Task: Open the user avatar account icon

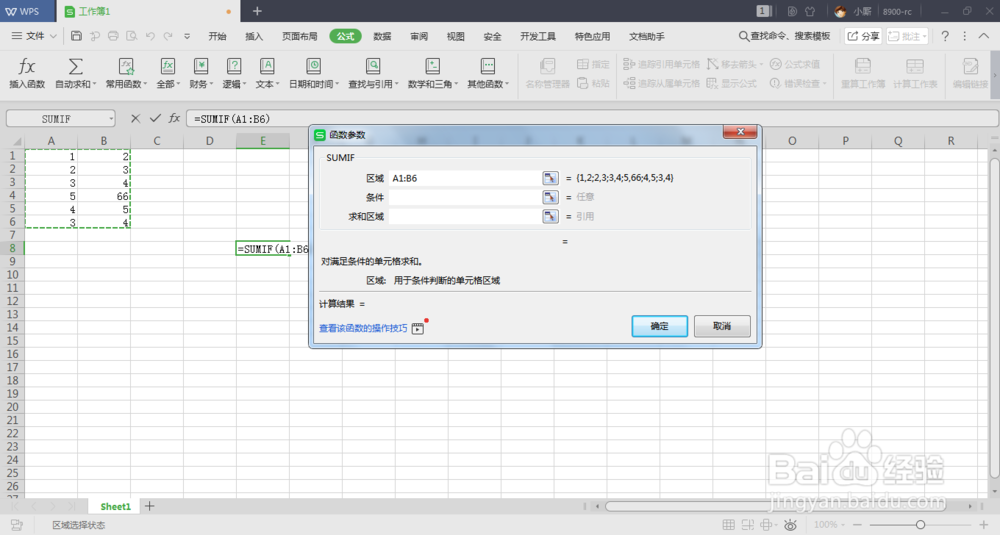Action: point(841,11)
